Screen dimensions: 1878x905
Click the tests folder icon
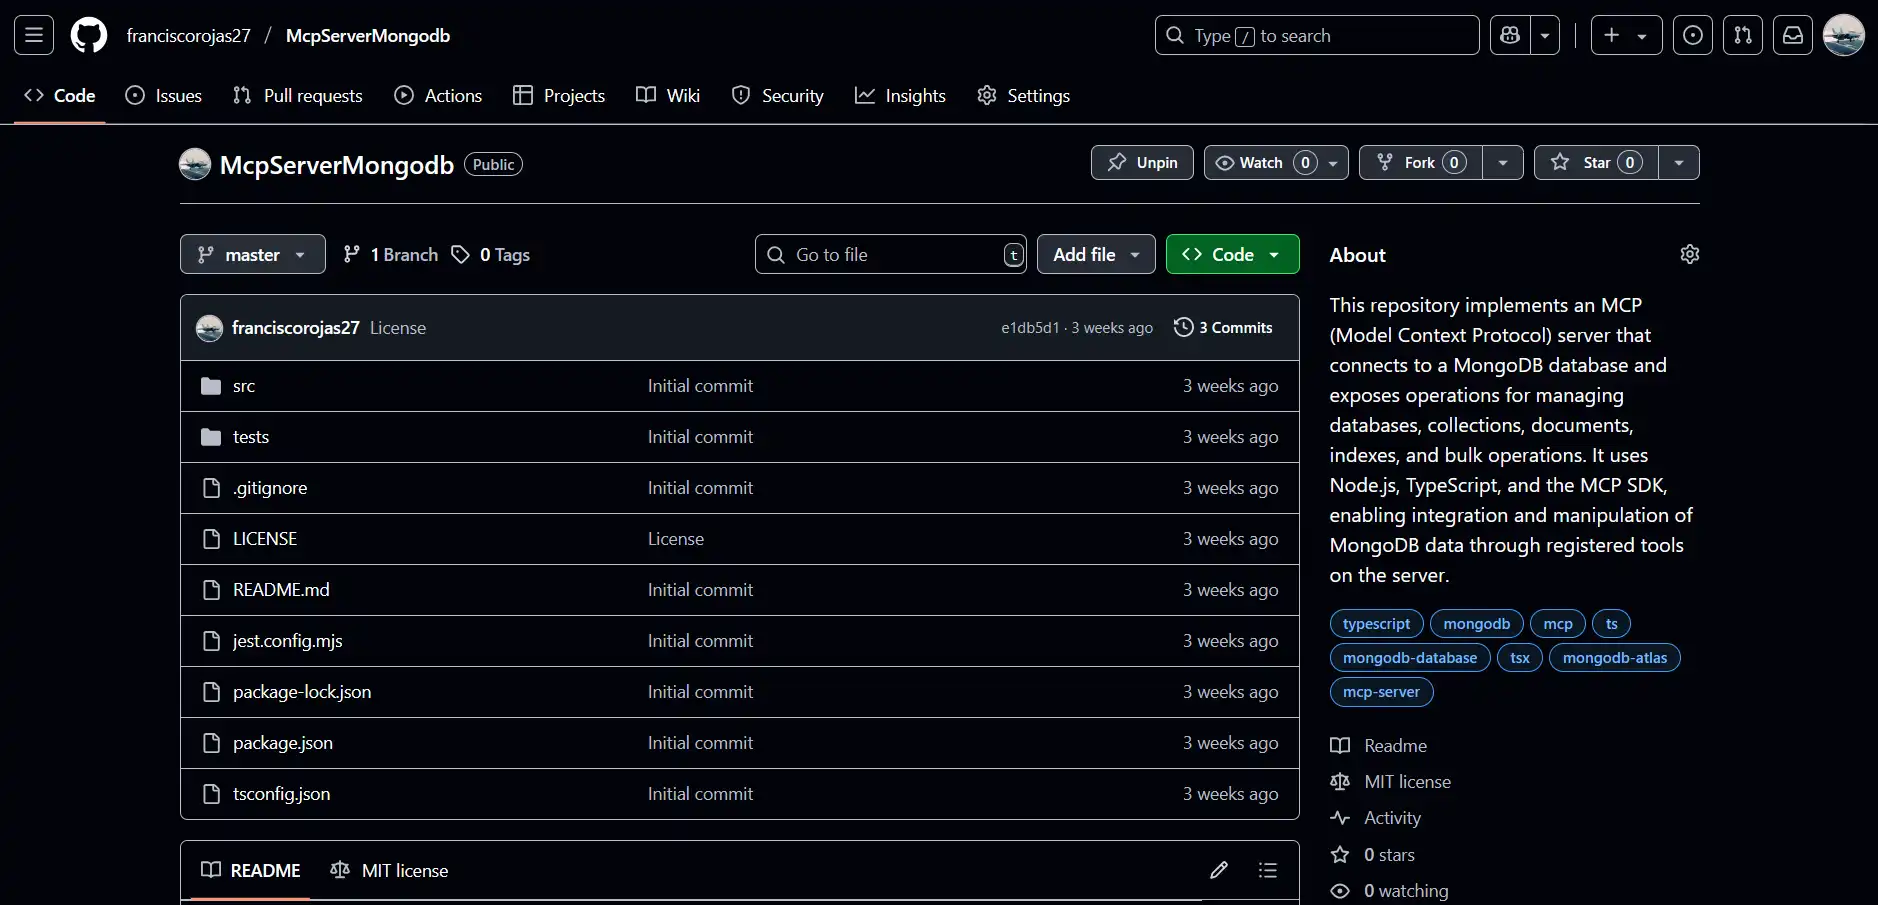click(211, 437)
